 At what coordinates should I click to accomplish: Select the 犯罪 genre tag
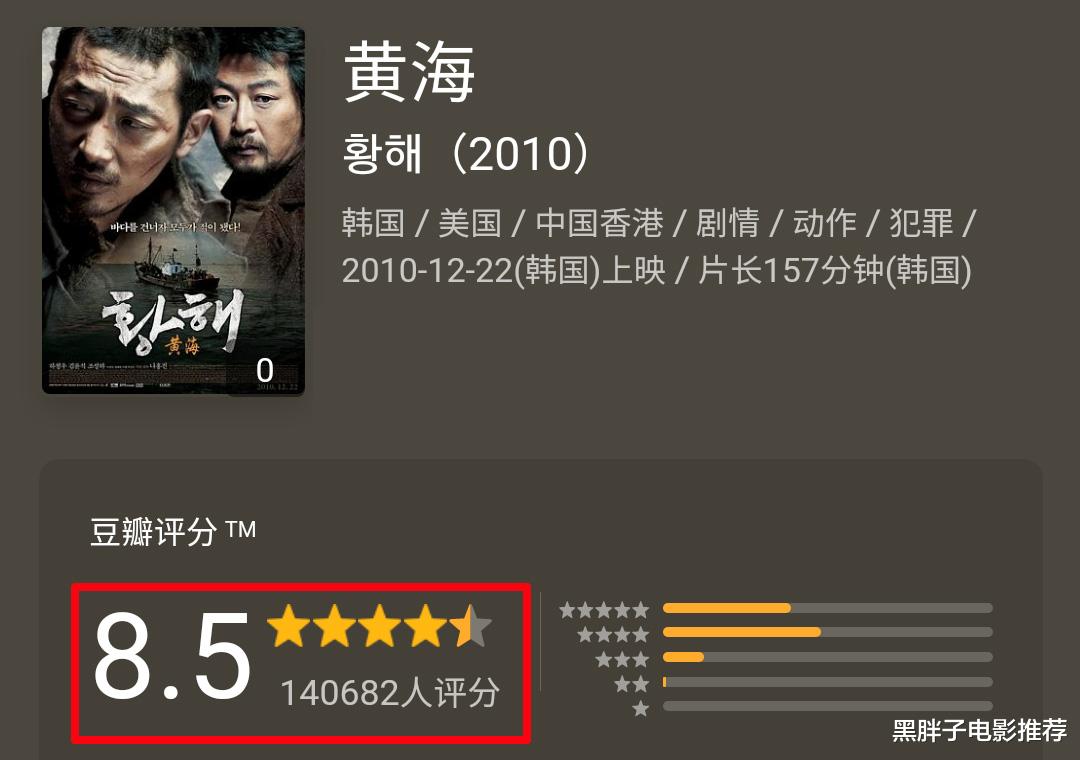pyautogui.click(x=921, y=223)
